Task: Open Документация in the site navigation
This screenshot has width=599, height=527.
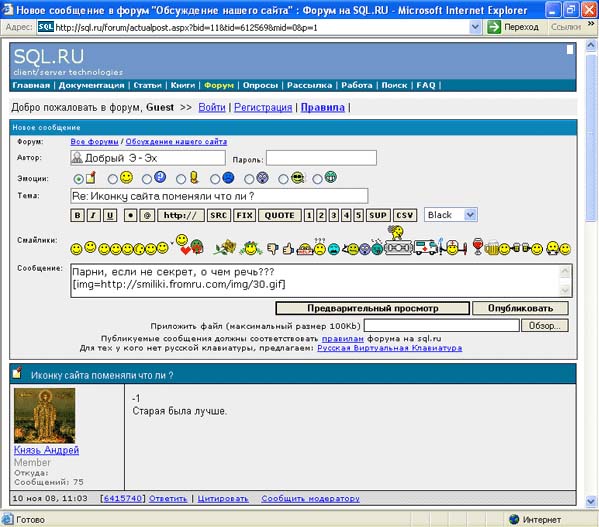Action: (92, 85)
